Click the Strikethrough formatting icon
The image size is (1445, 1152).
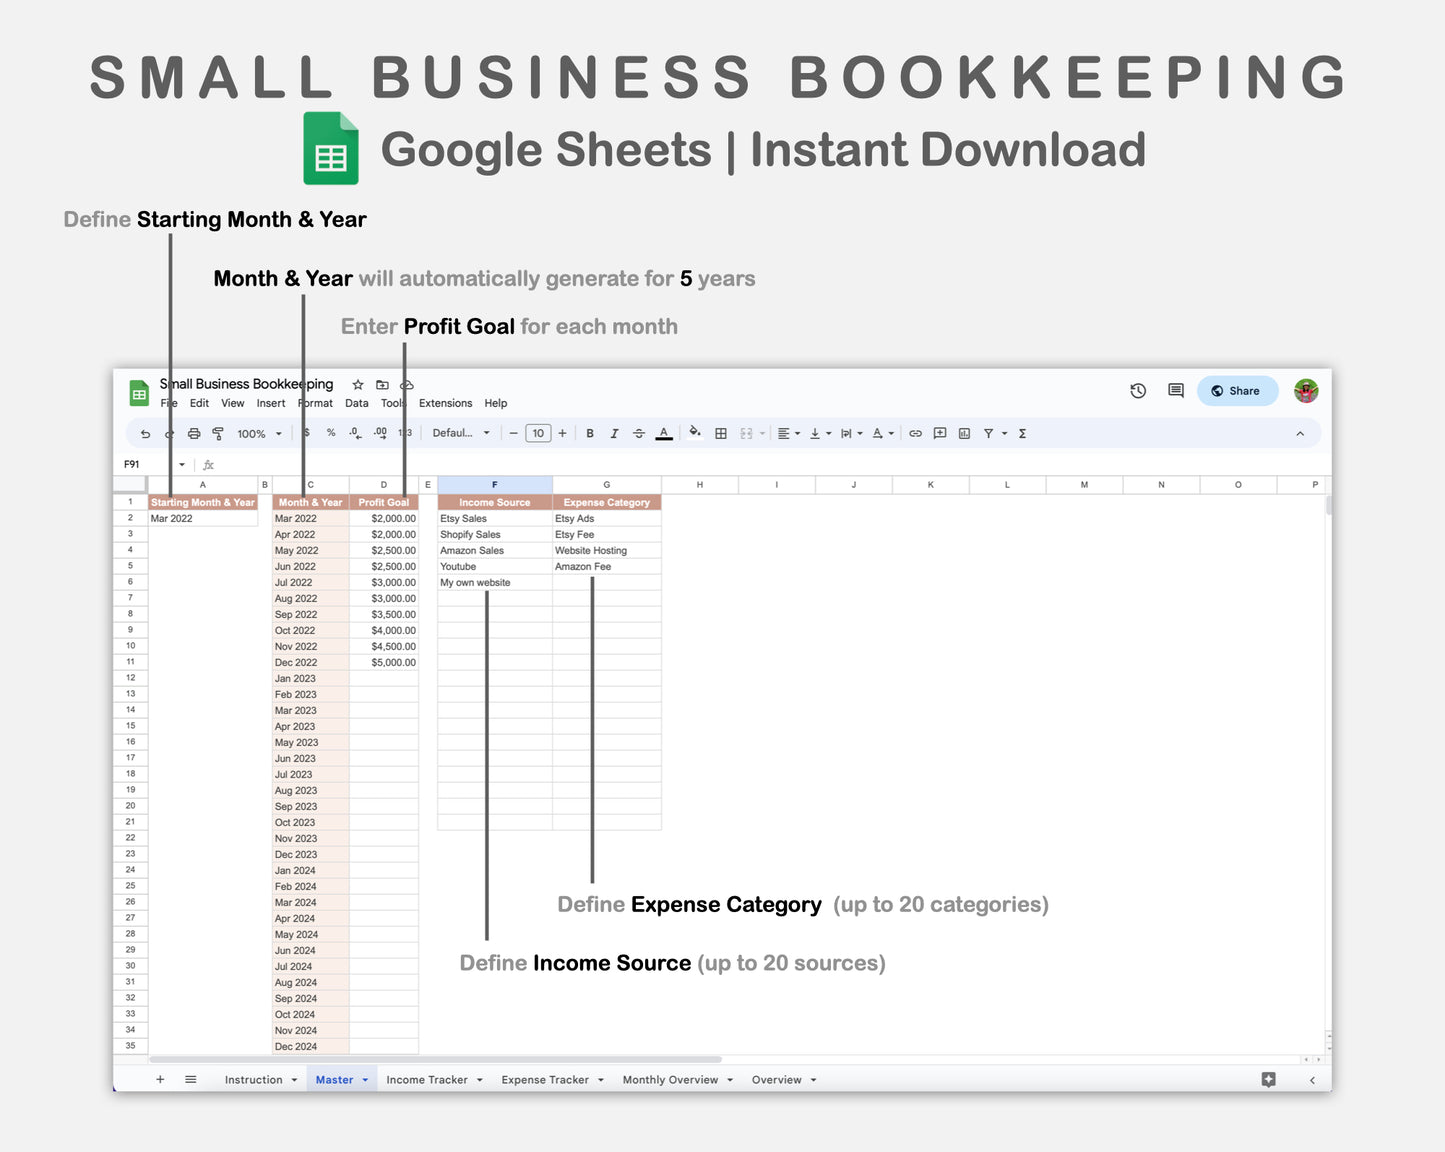point(638,433)
